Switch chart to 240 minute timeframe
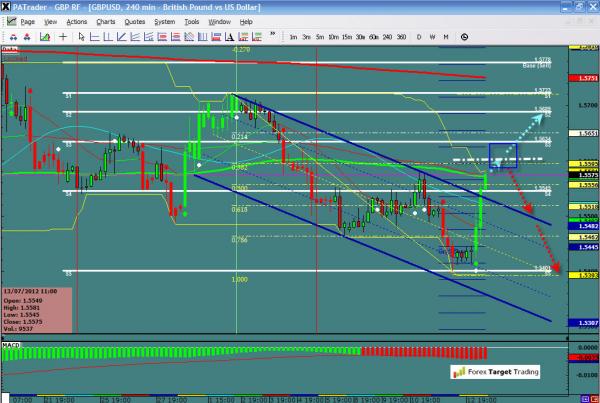The height and width of the screenshot is (403, 600). pos(388,36)
